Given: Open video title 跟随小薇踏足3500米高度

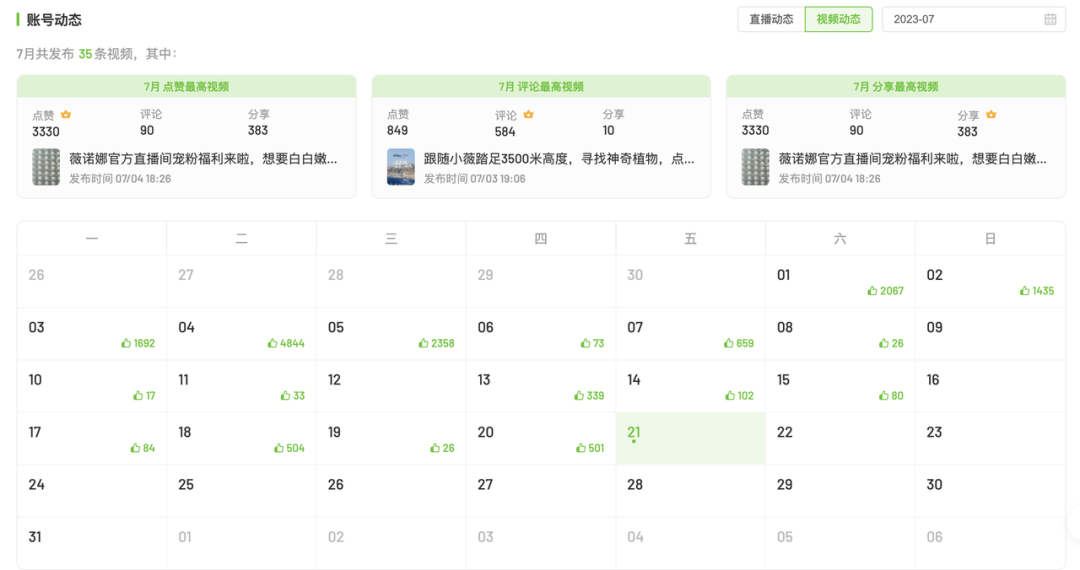Looking at the screenshot, I should 558,158.
